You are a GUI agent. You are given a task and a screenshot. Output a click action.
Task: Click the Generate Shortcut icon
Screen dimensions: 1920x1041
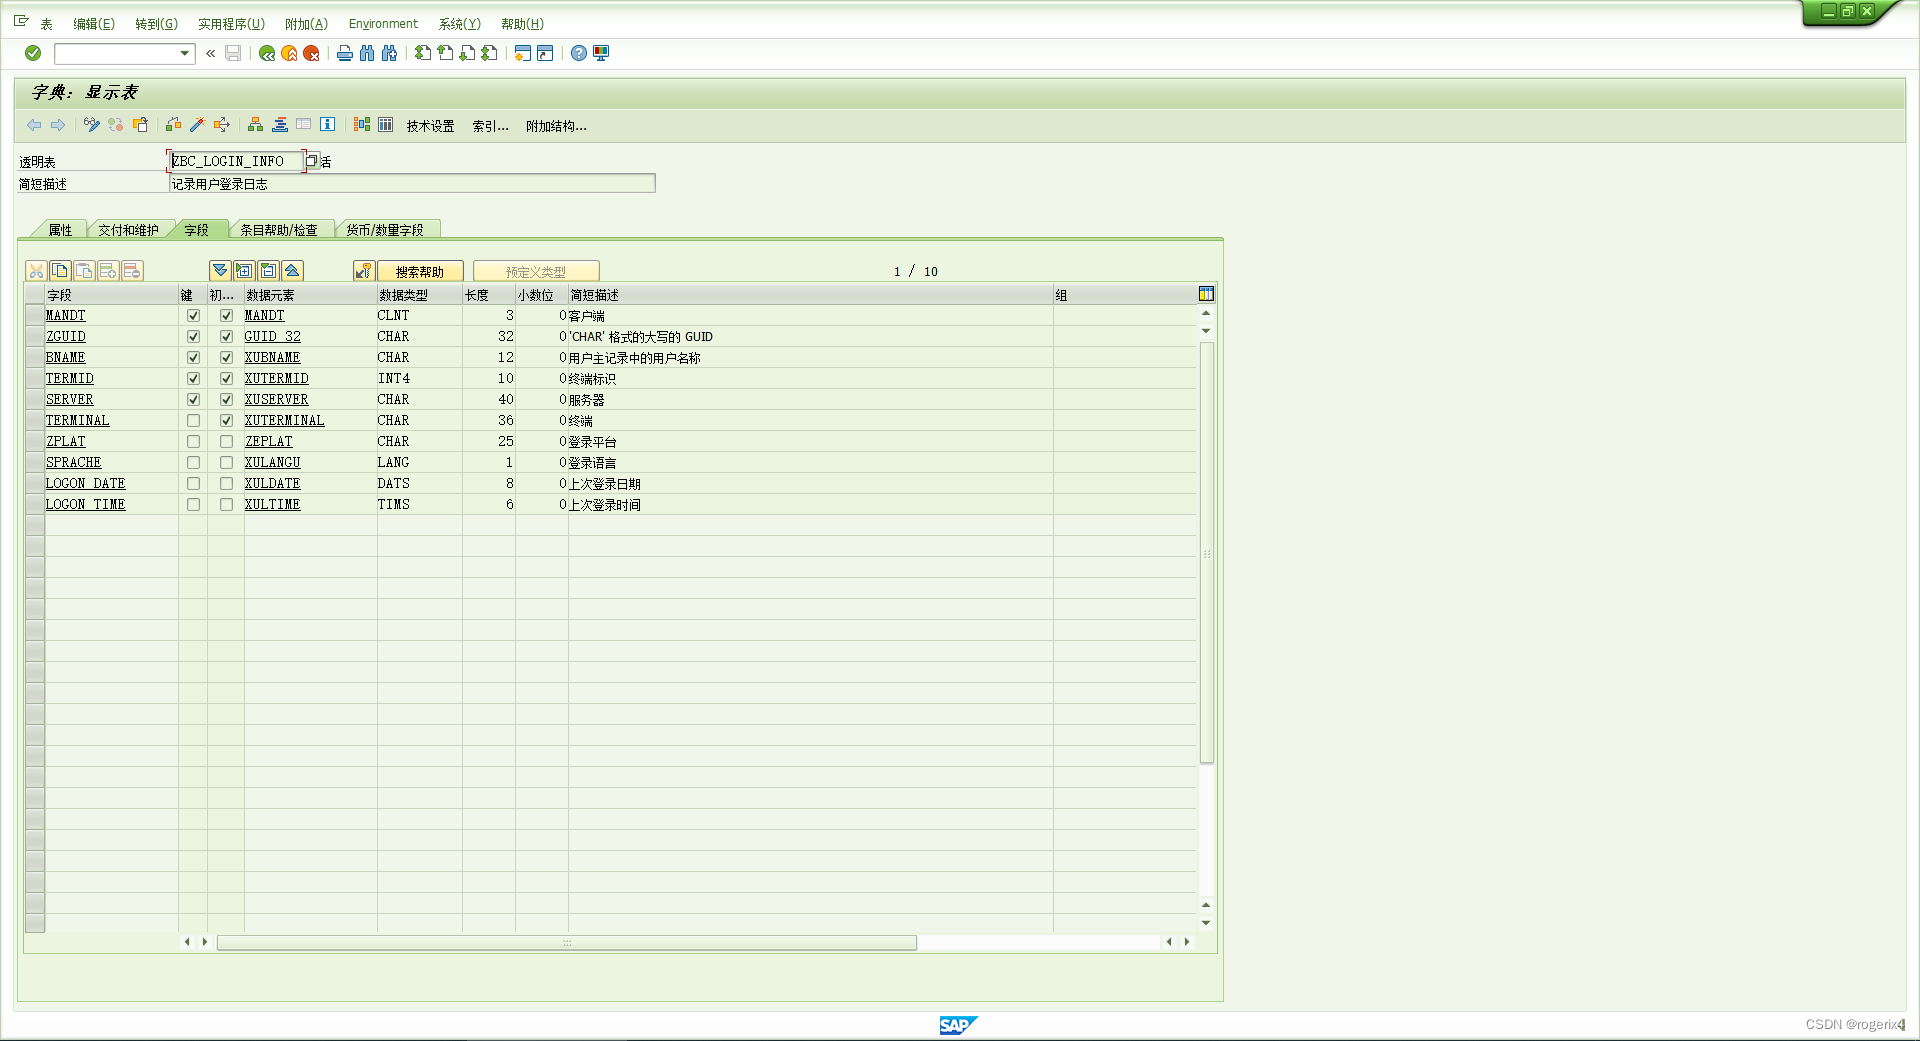point(545,53)
